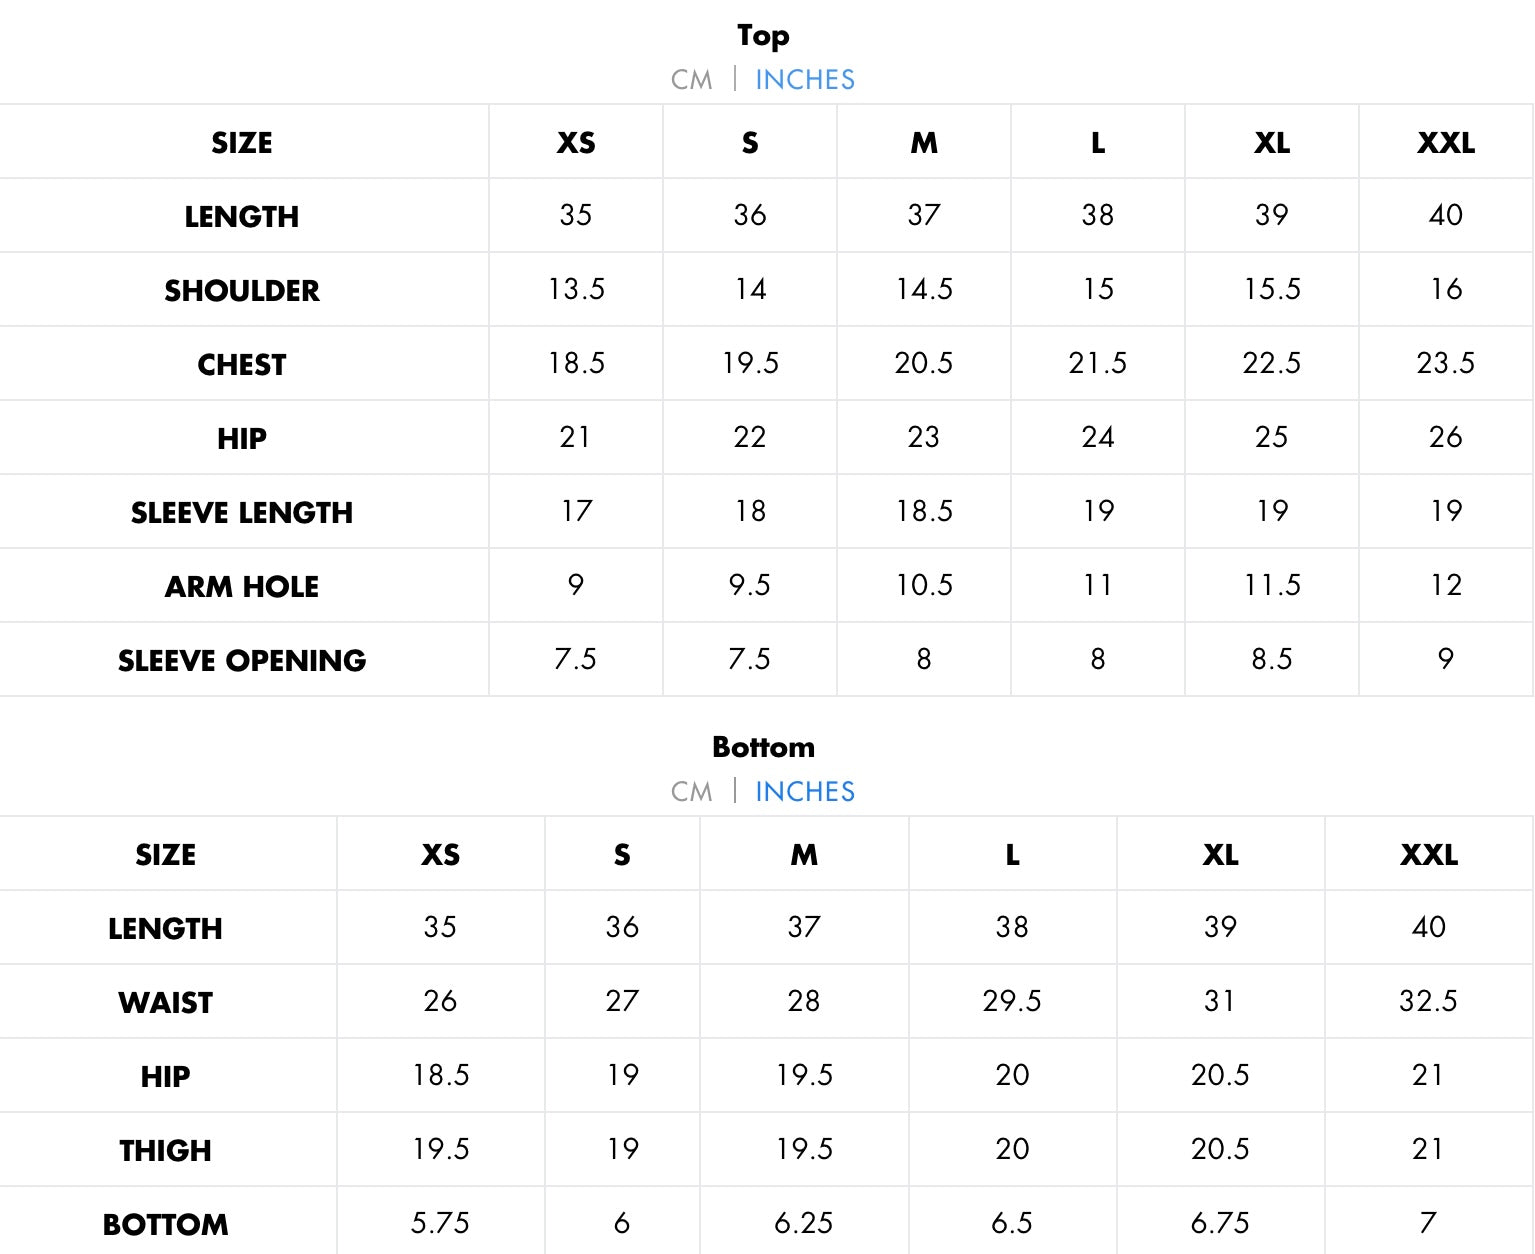1535x1254 pixels.
Task: Click THIGH row label
Action: click(x=166, y=1151)
